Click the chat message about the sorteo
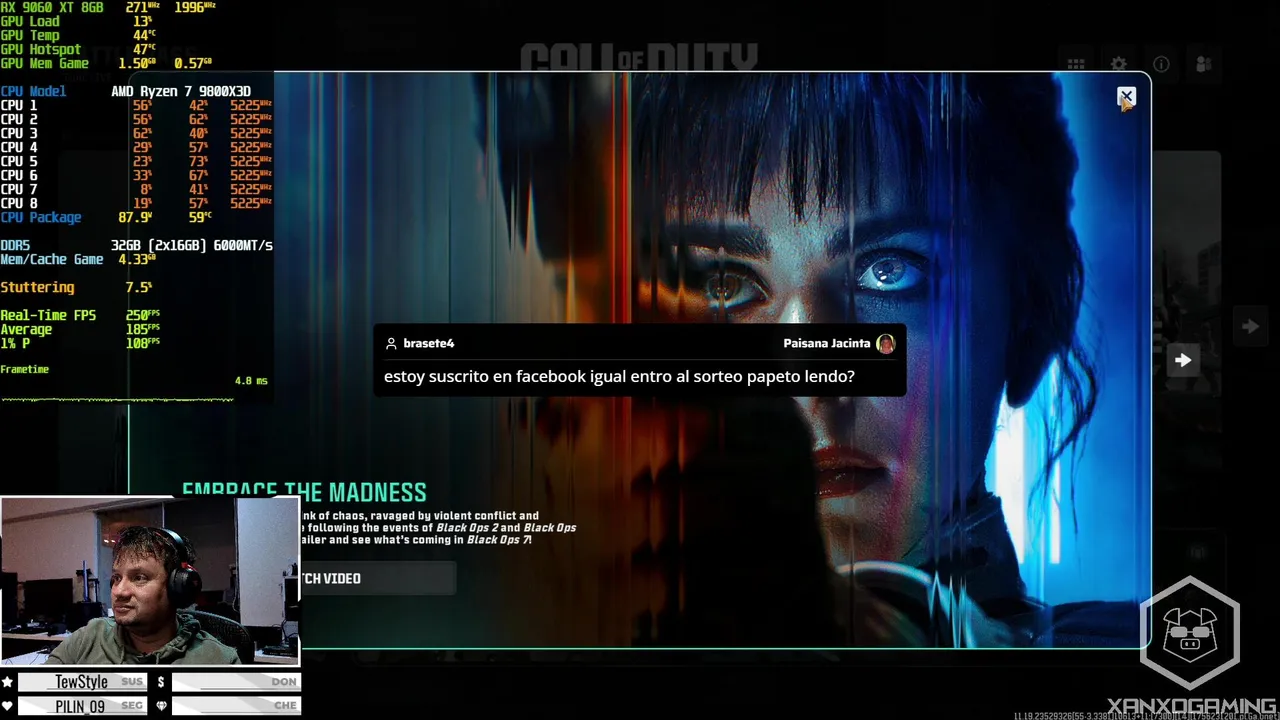Screen dimensions: 1280x720 click(619, 377)
